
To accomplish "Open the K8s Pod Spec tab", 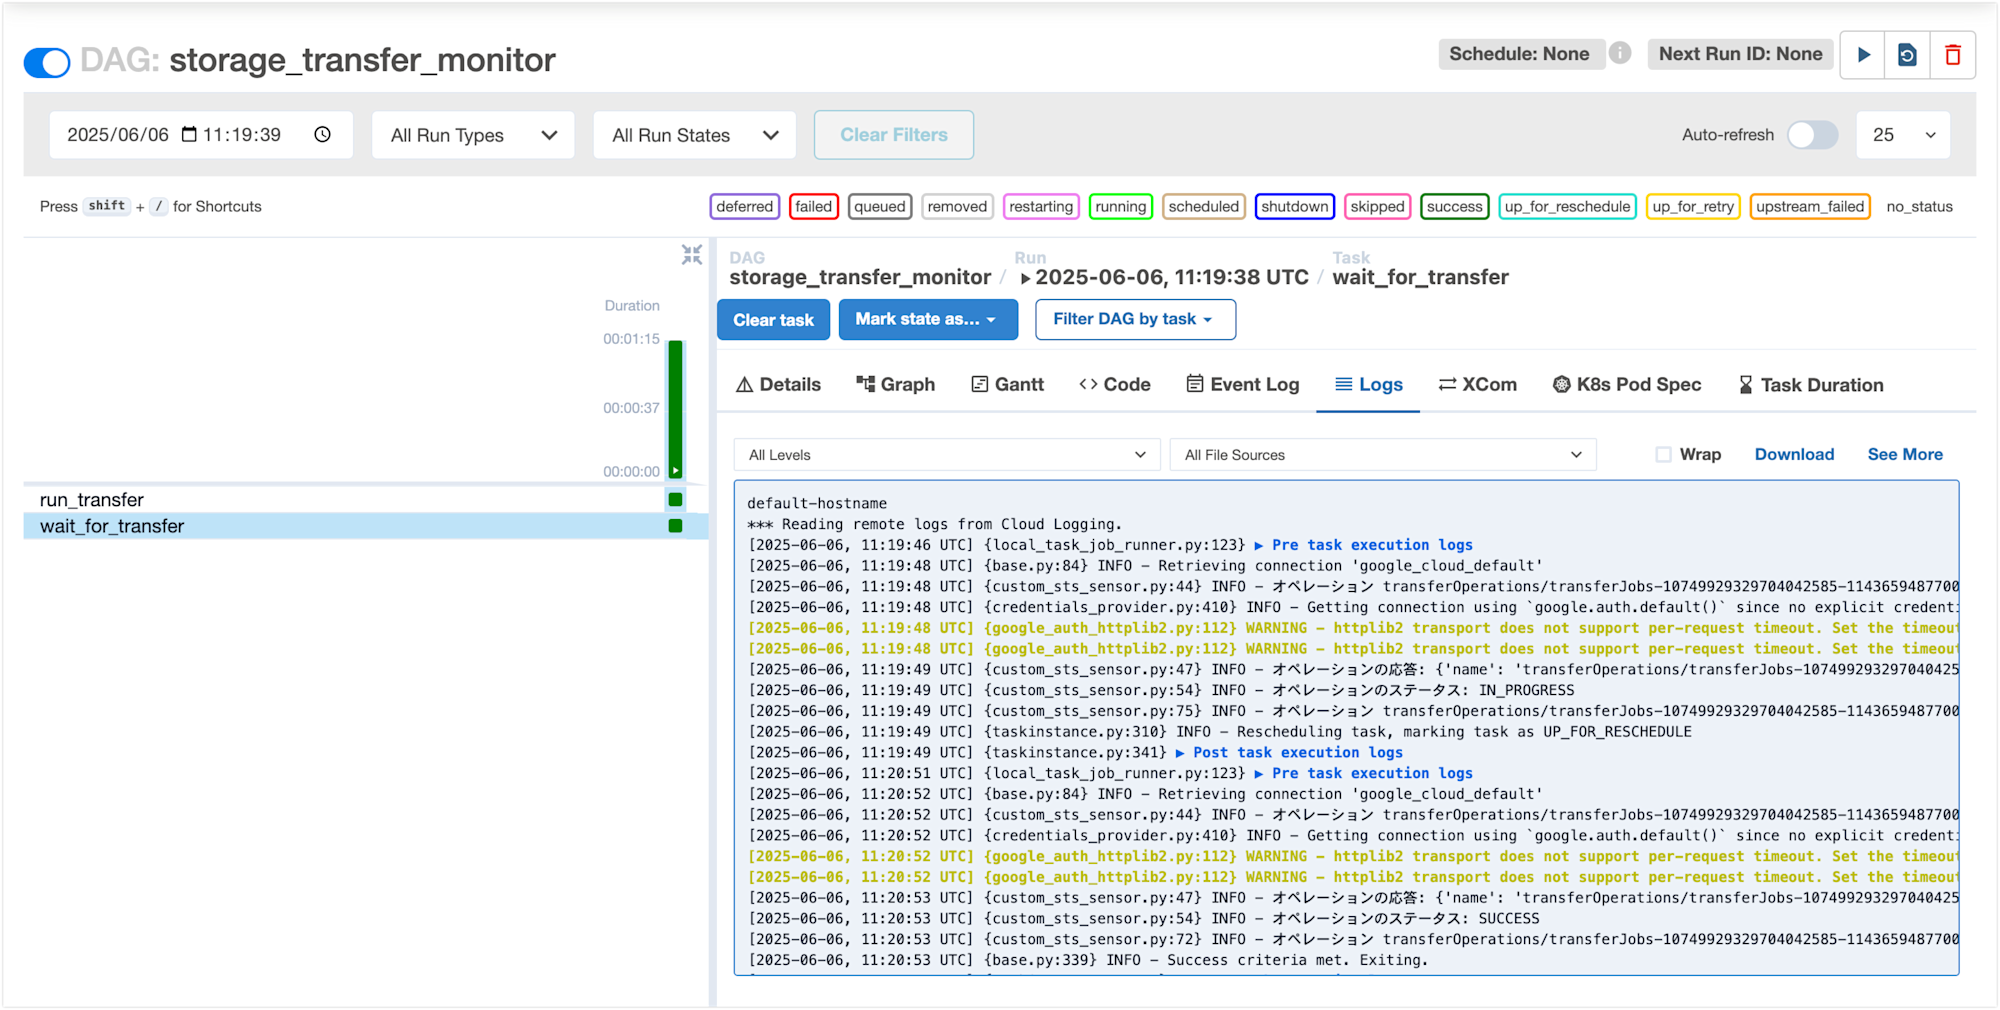I will click(x=1626, y=385).
